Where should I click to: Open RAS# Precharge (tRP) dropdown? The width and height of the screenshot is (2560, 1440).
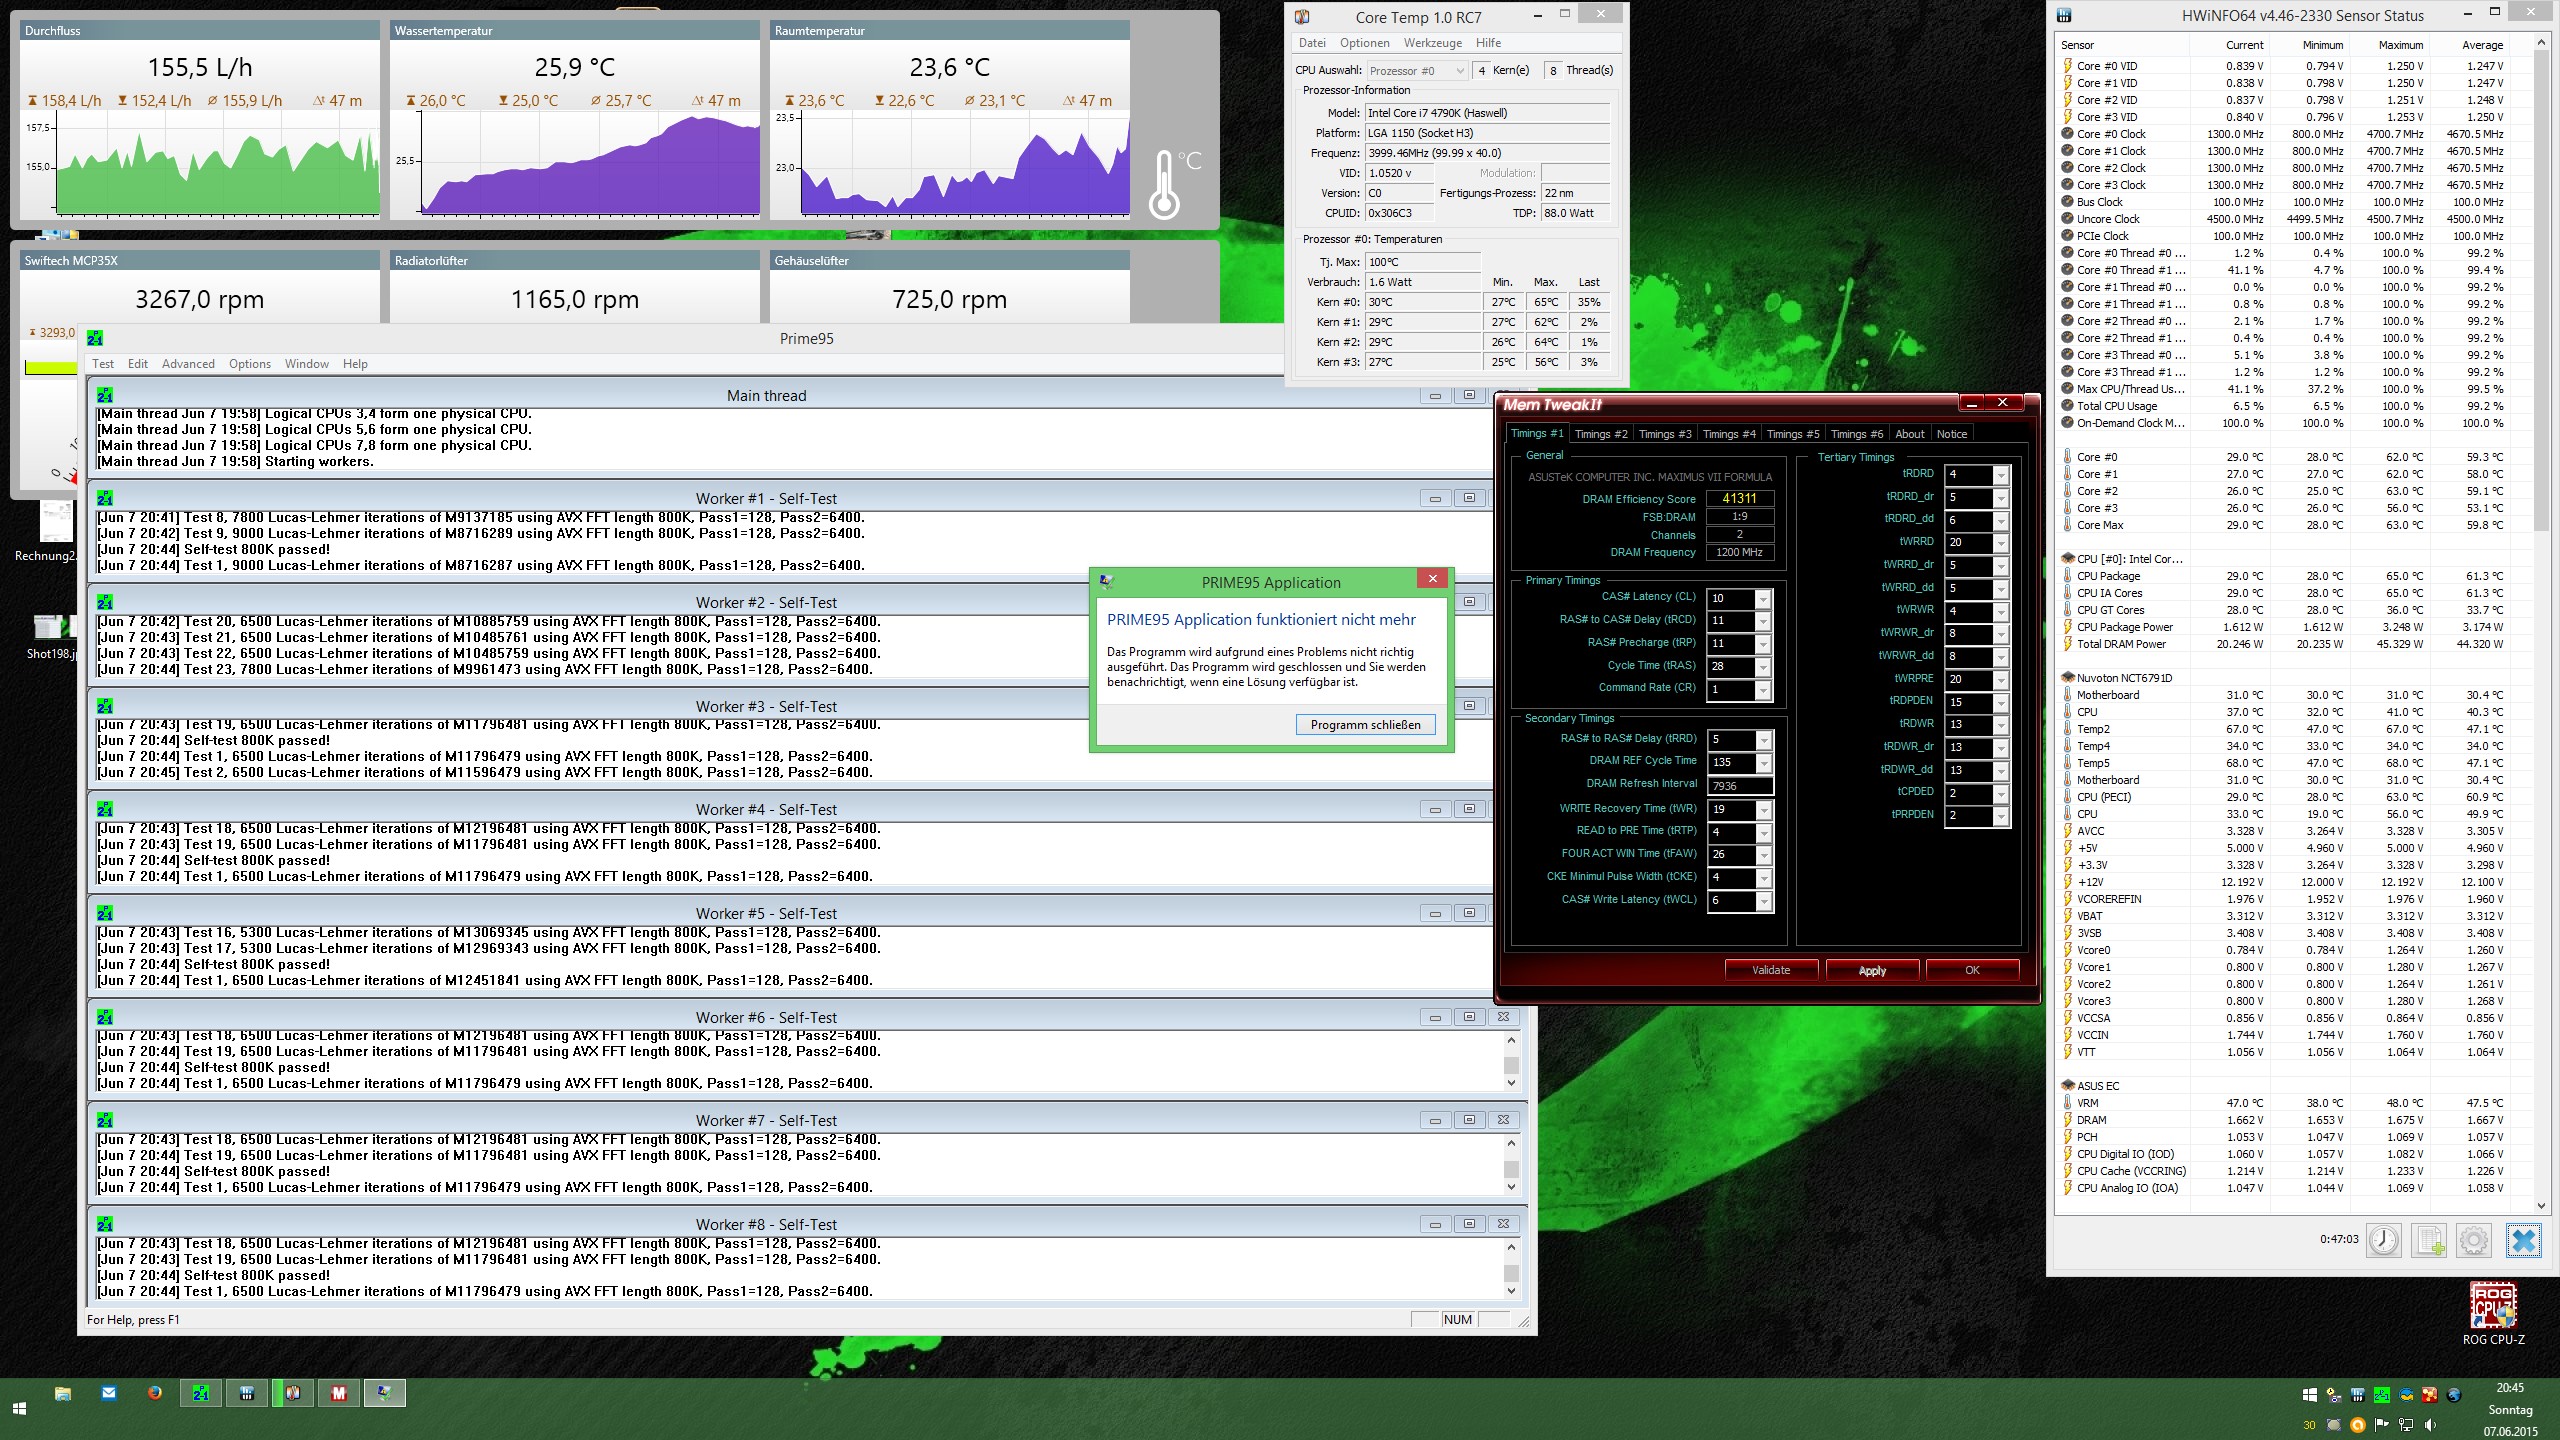click(1764, 644)
